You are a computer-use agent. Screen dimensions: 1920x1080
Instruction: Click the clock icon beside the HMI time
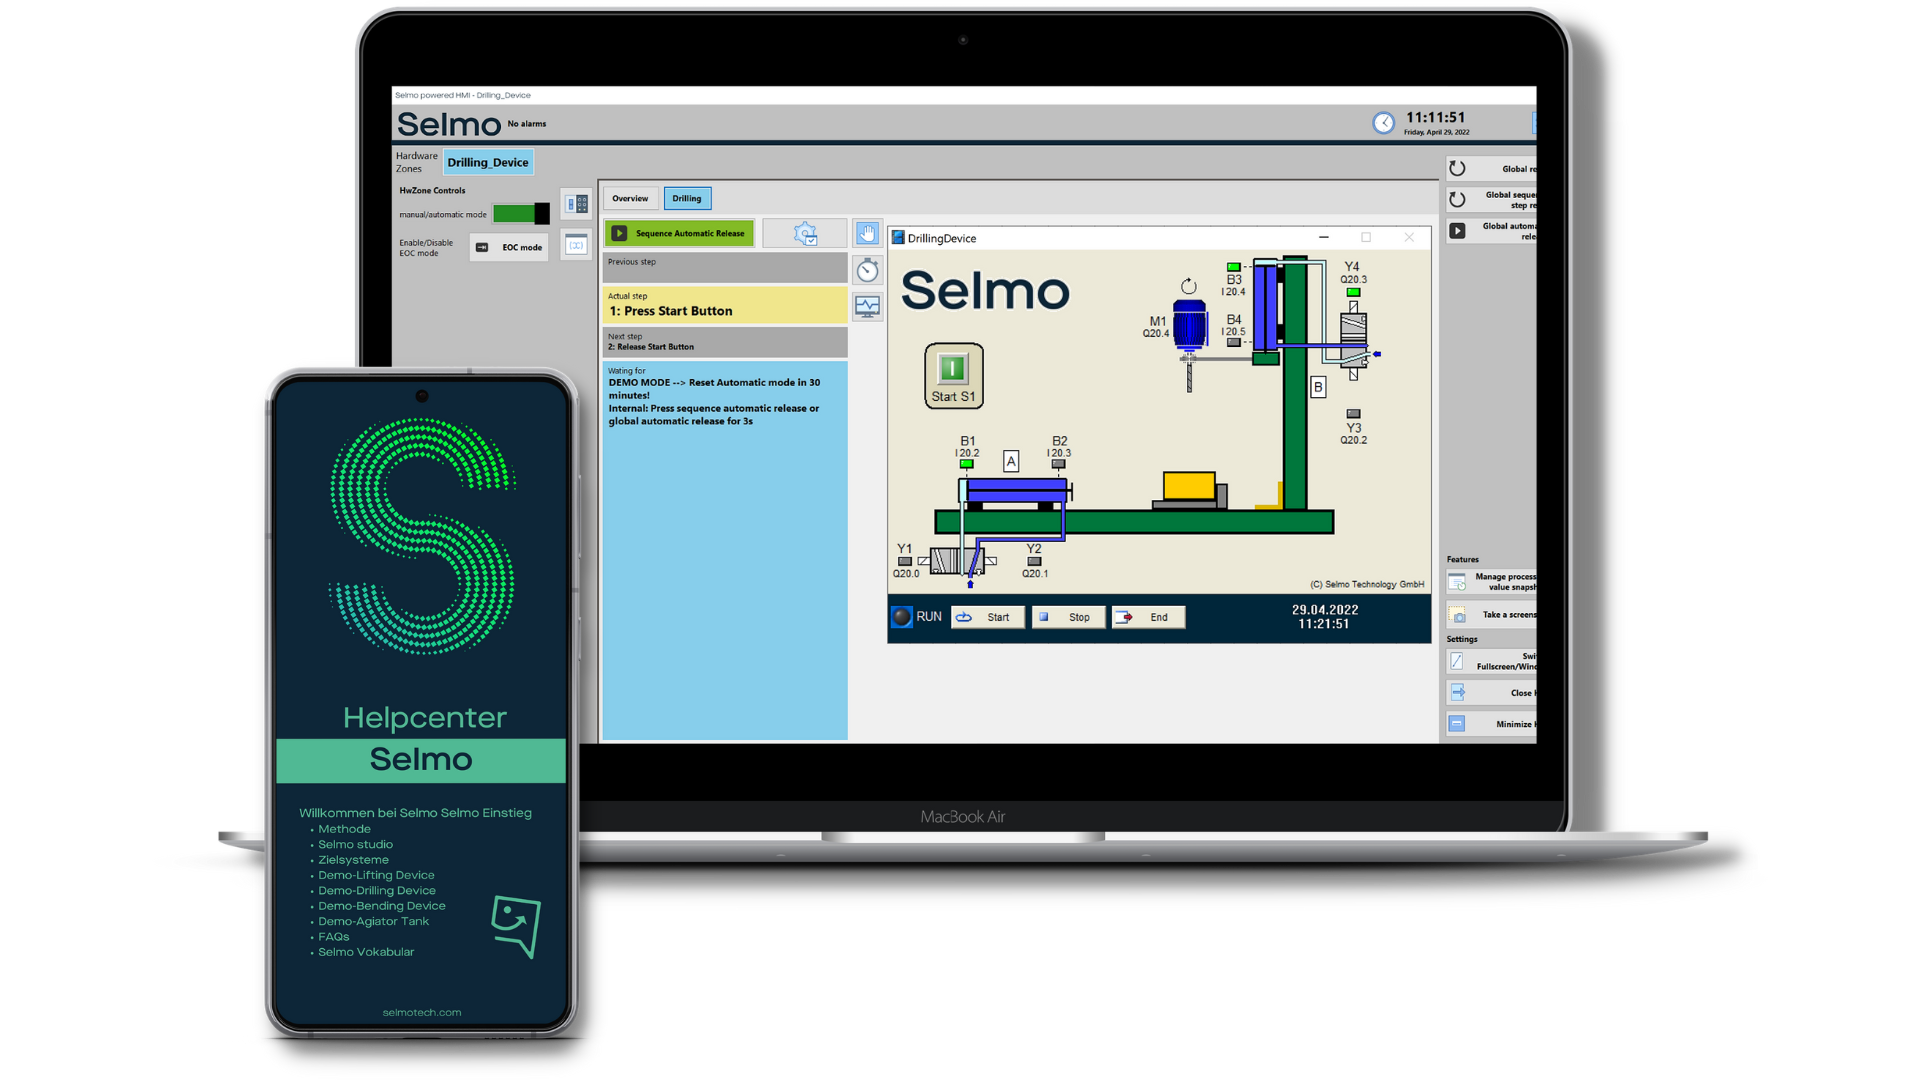[1383, 123]
